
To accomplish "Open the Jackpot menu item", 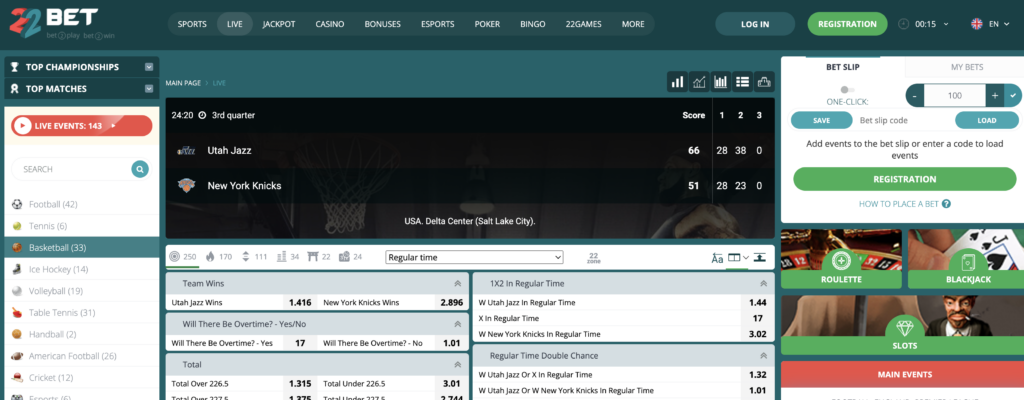I will click(x=279, y=24).
